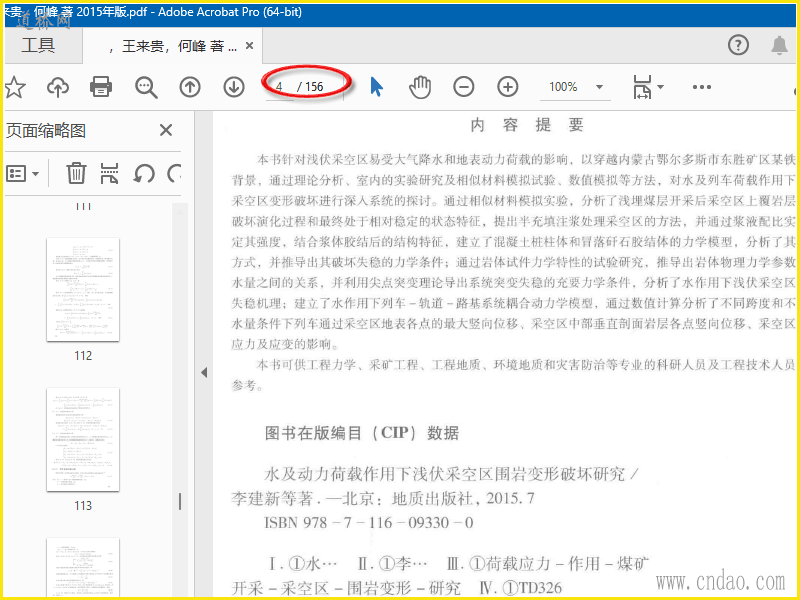800x600 pixels.
Task: Rotate page counterclockwise
Action: 144,173
